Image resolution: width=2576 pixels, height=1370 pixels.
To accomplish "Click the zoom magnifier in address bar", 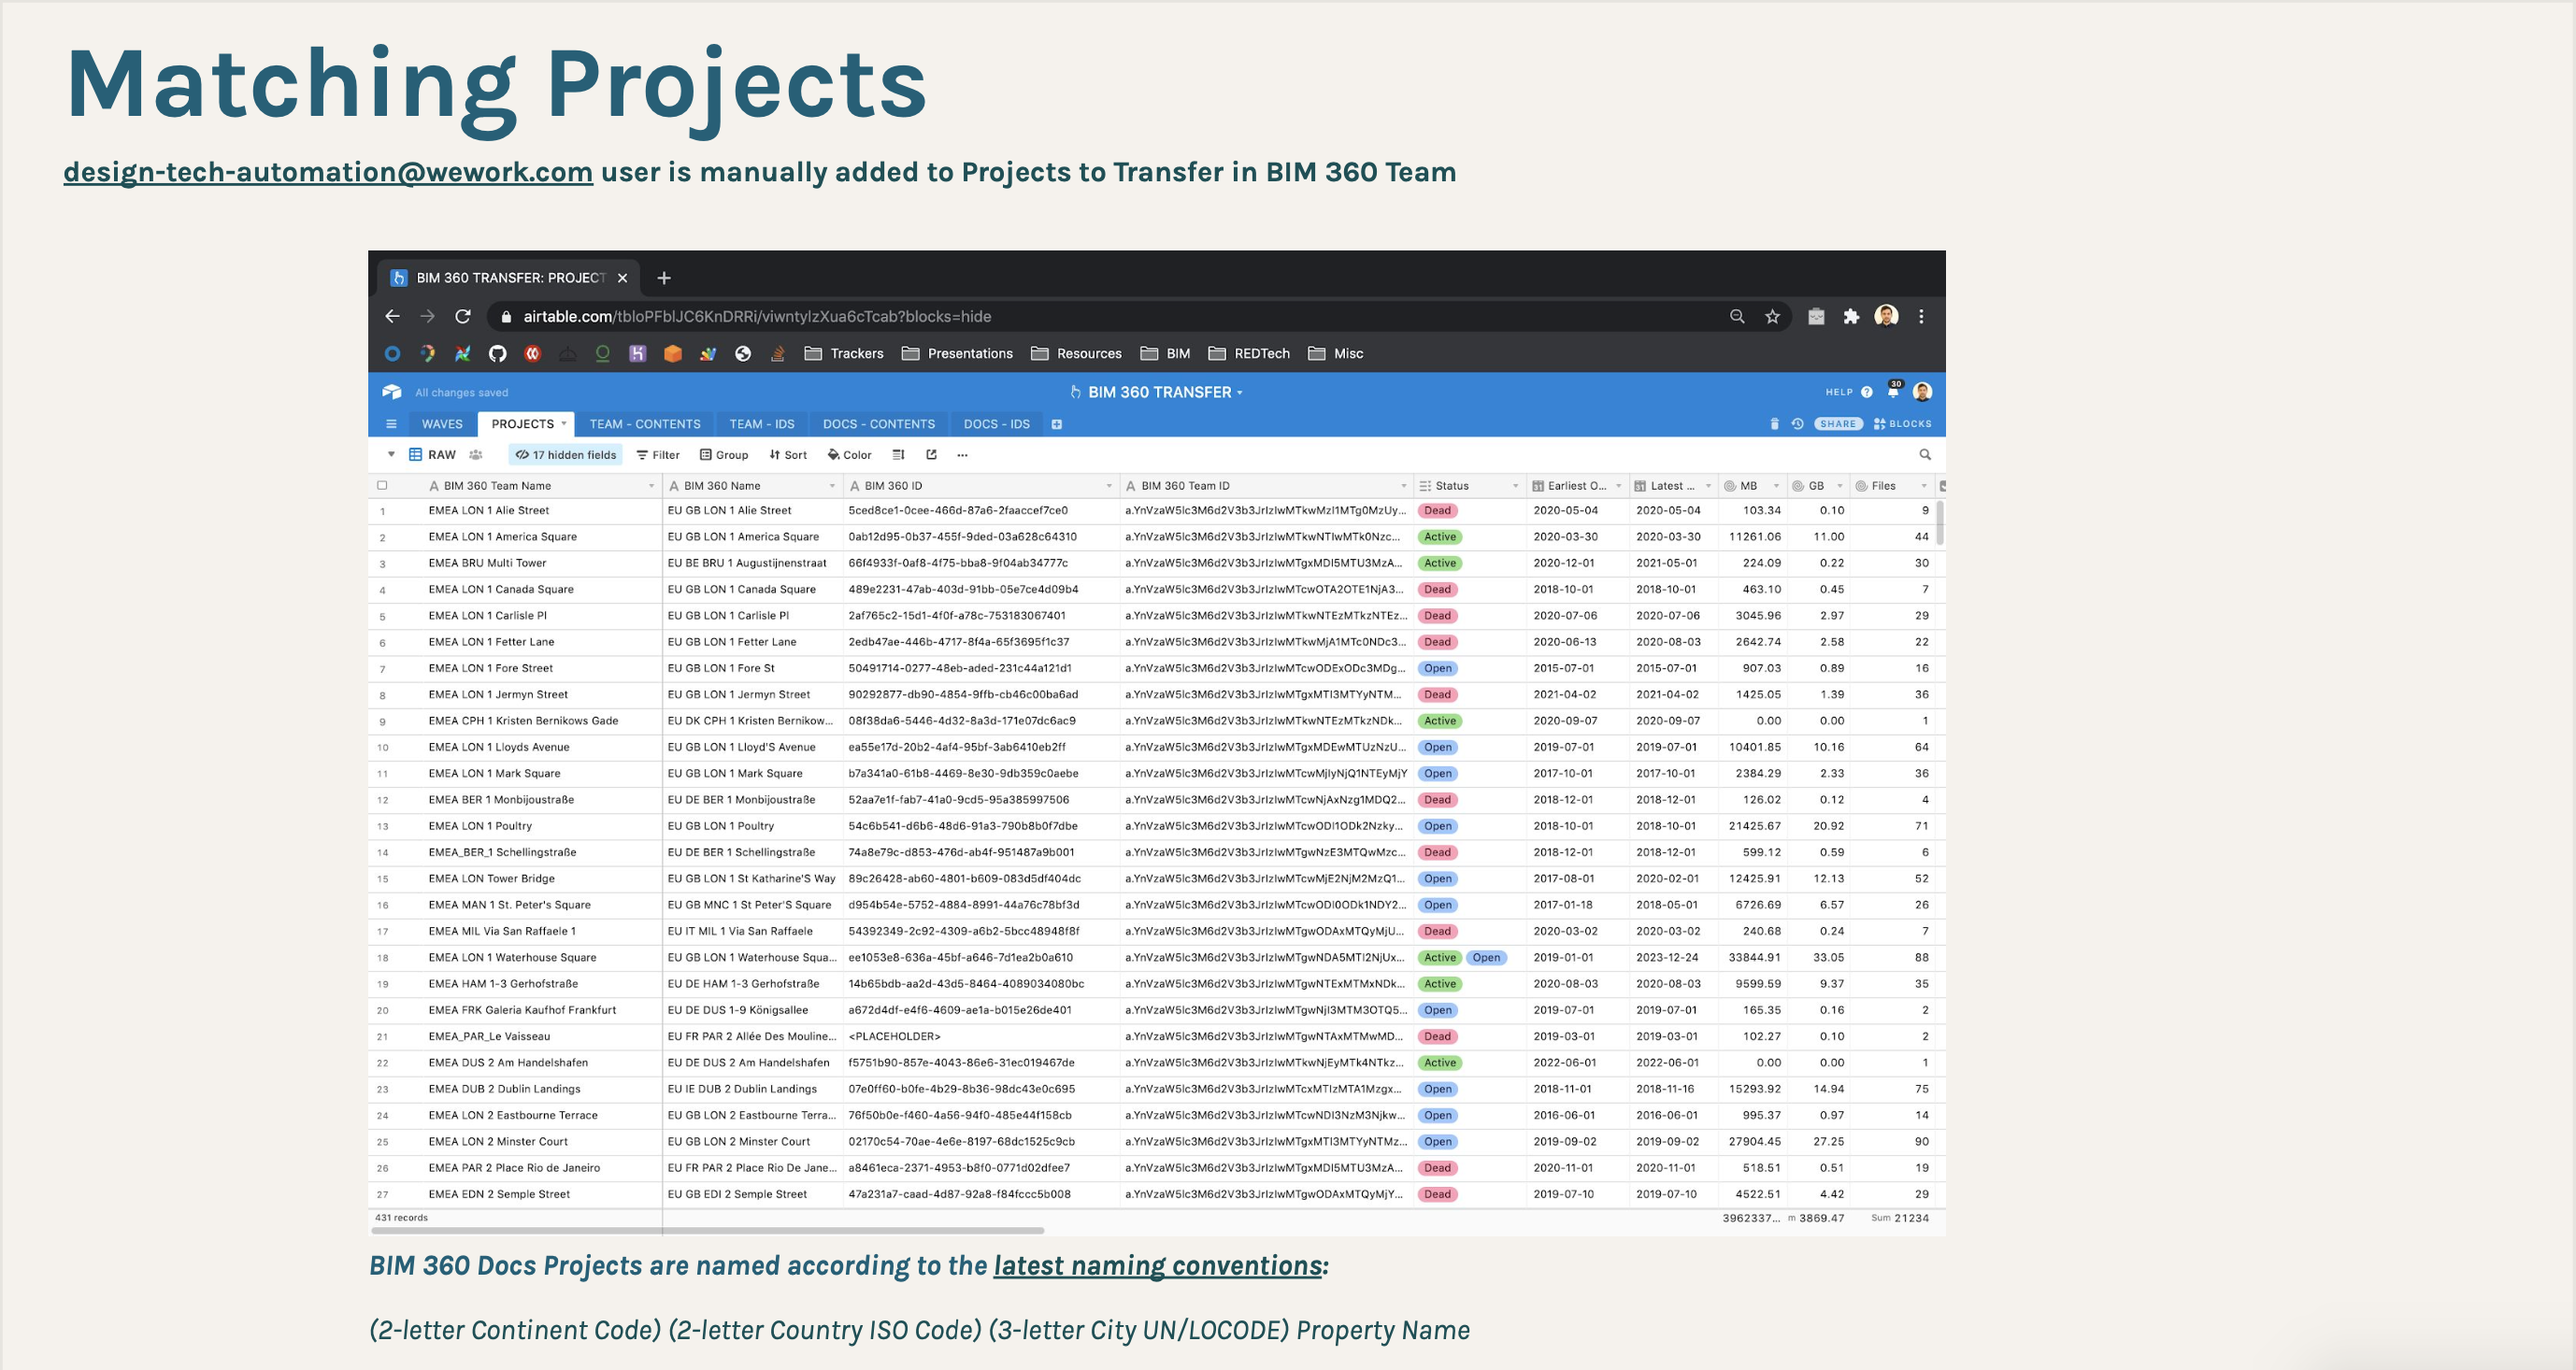I will 1737,316.
